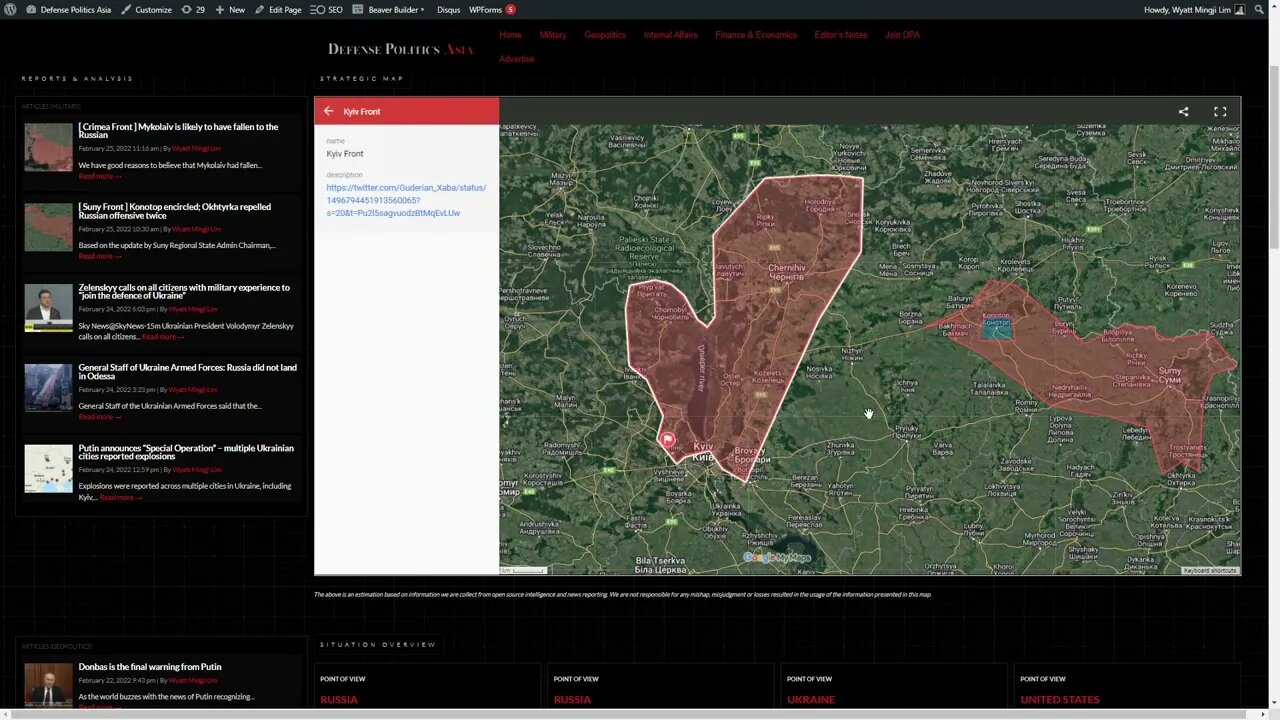
Task: Open the Konotop encircled article title
Action: coord(175,211)
